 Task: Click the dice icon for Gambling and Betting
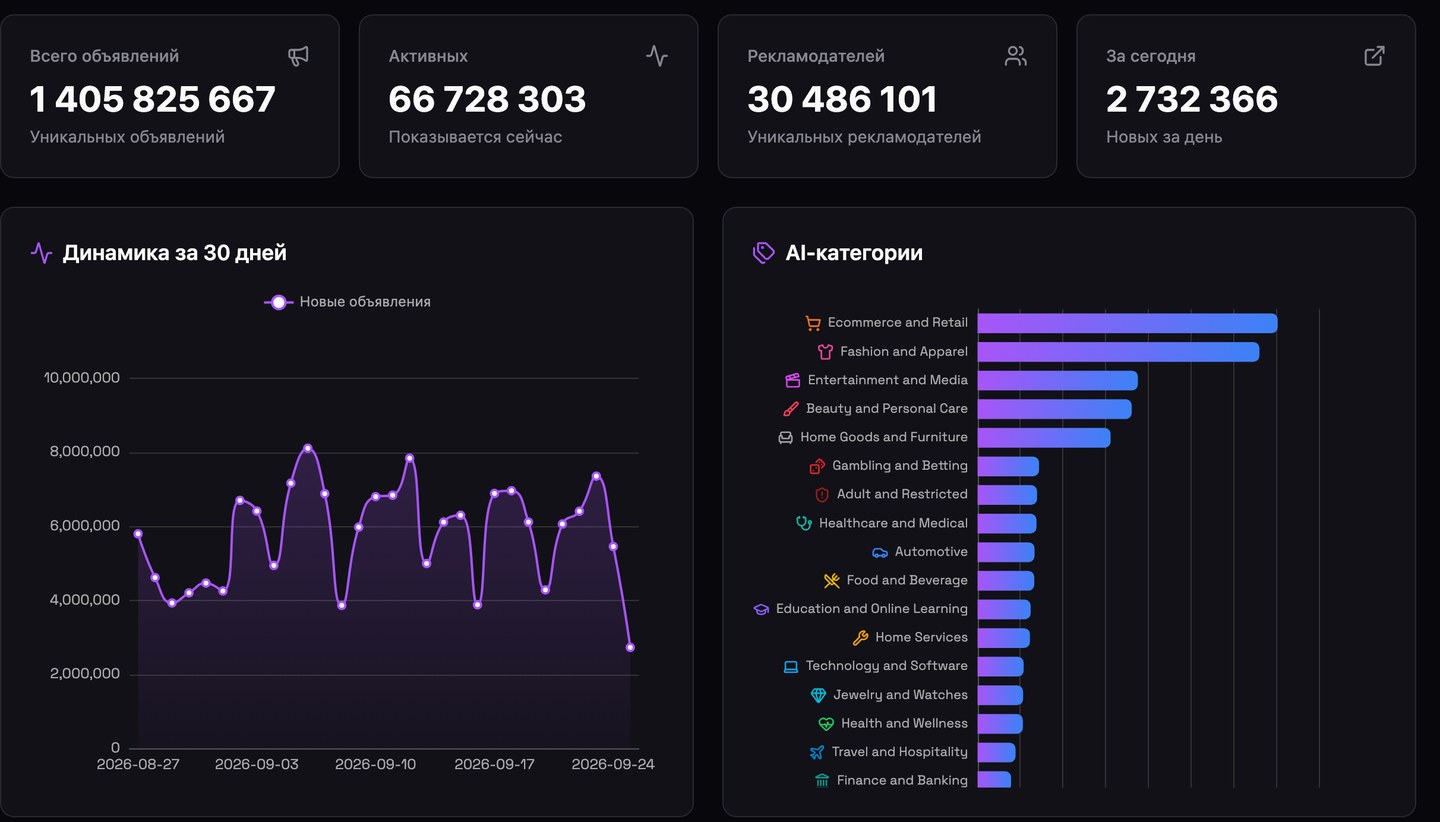pos(817,466)
